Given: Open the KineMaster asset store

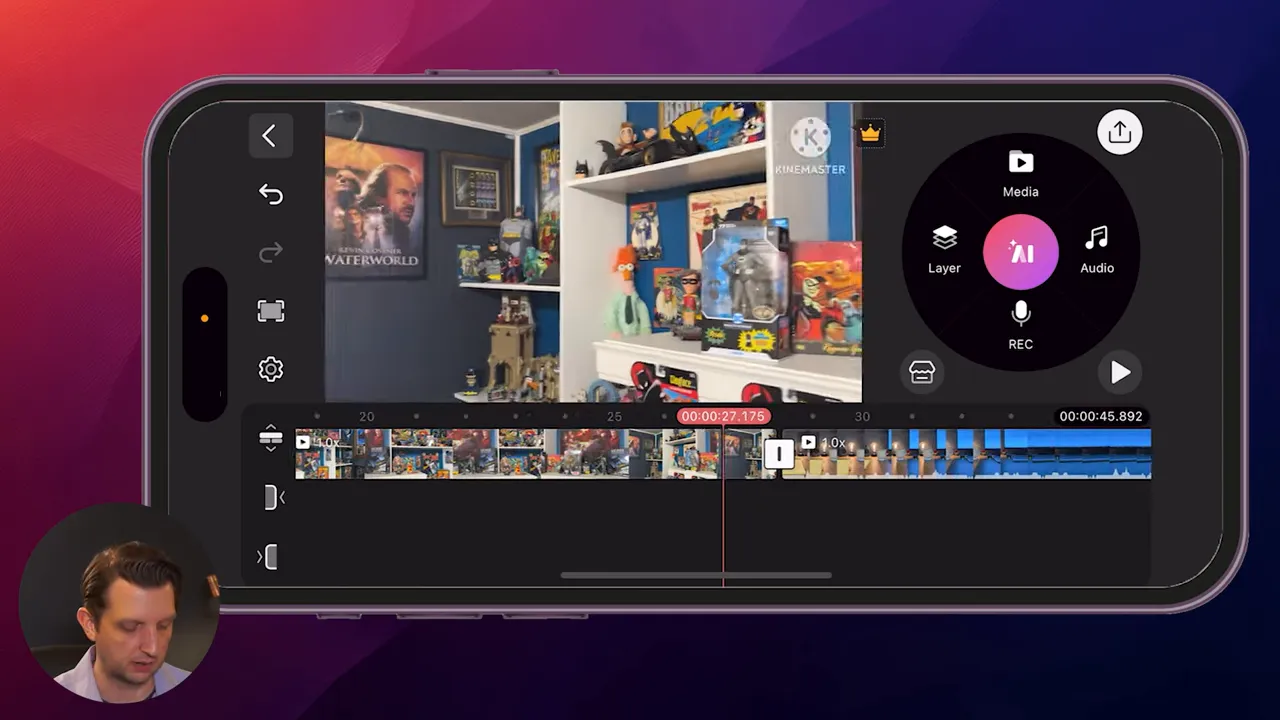Looking at the screenshot, I should (921, 371).
